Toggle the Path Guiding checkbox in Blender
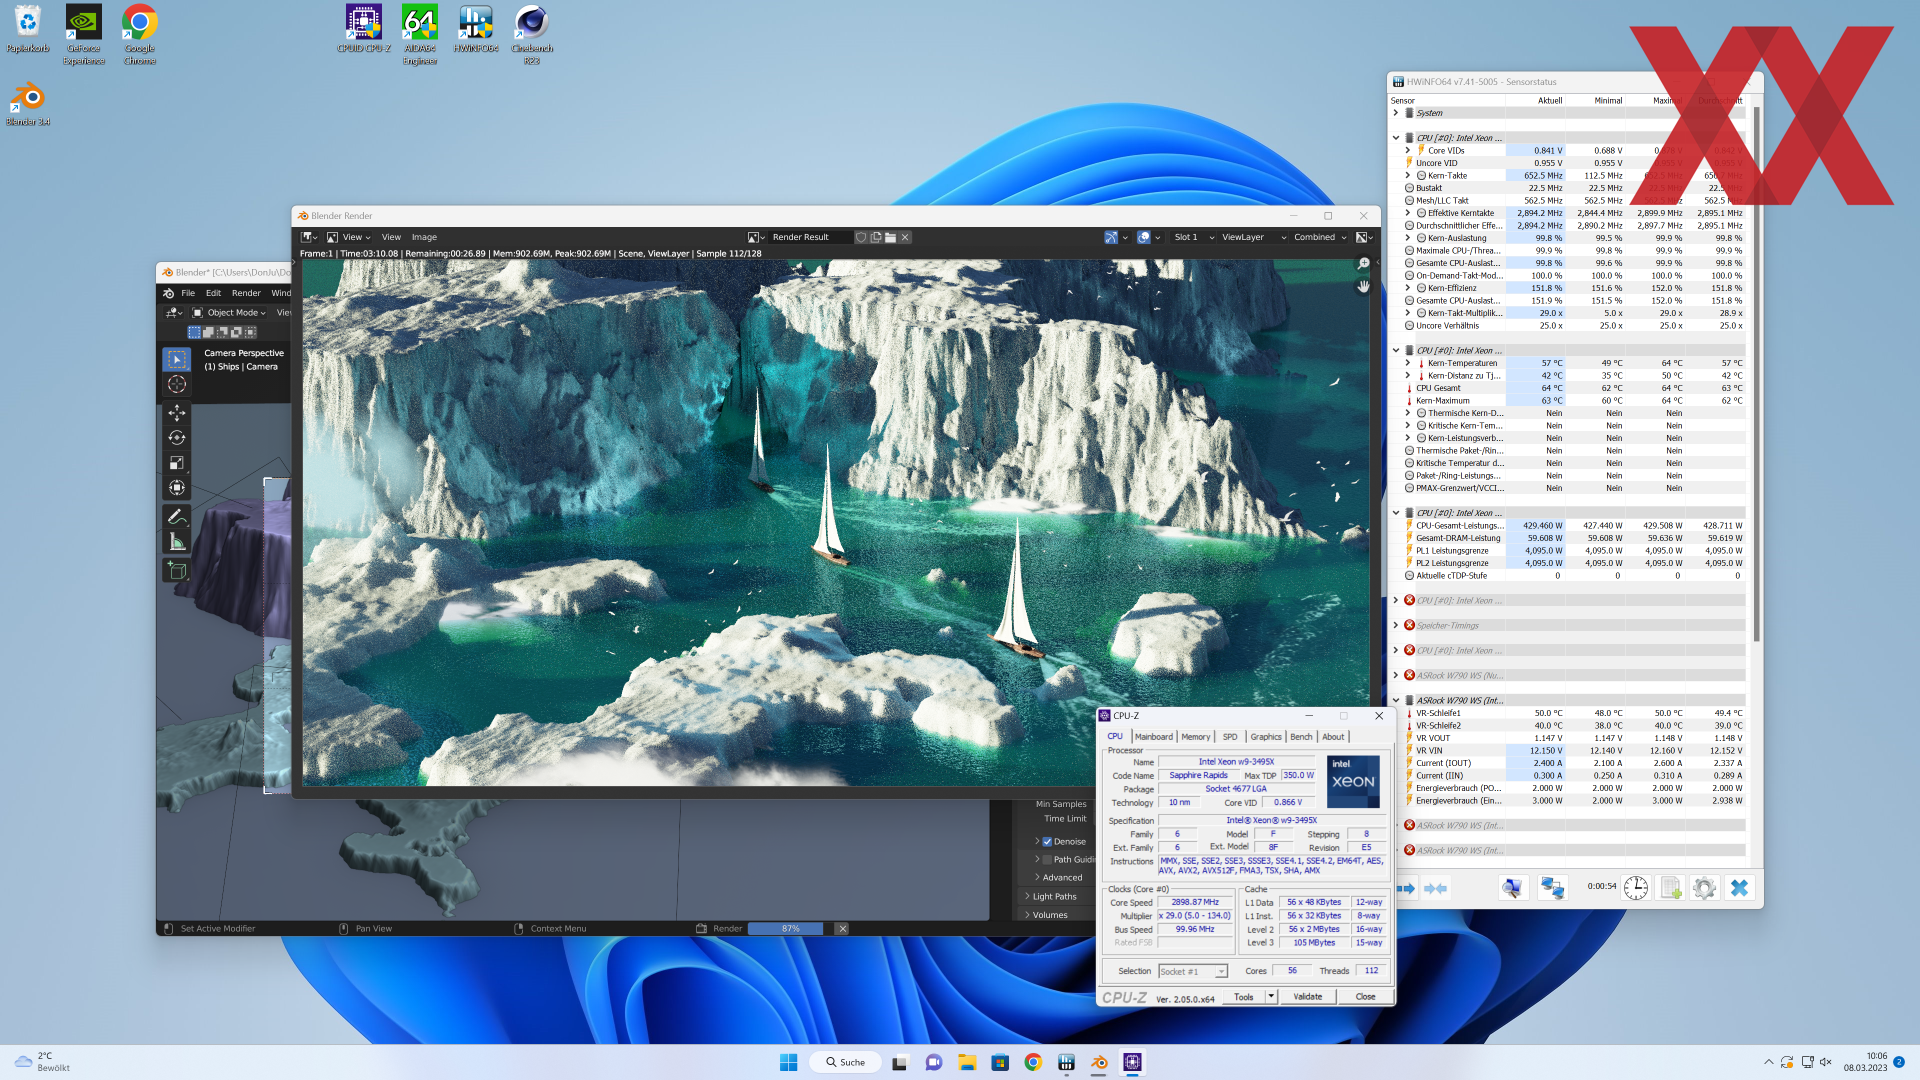 pyautogui.click(x=1047, y=860)
